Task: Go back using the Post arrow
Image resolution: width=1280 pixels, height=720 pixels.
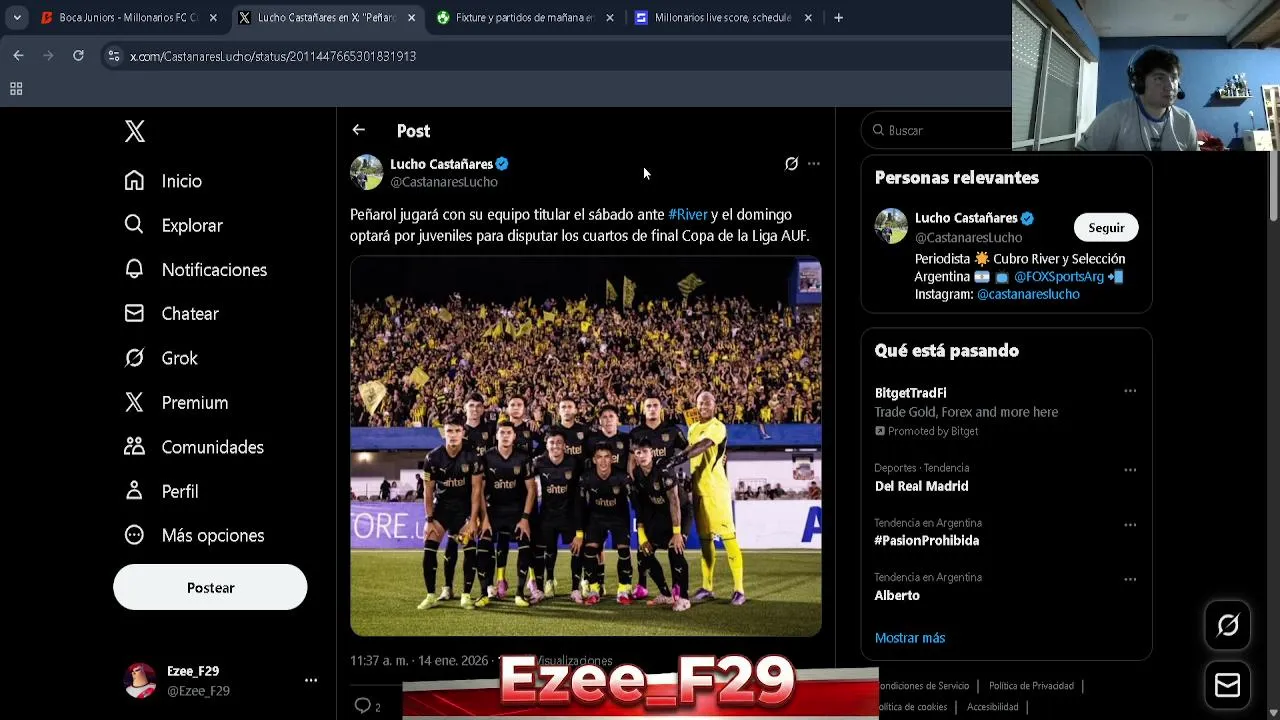Action: pos(358,130)
